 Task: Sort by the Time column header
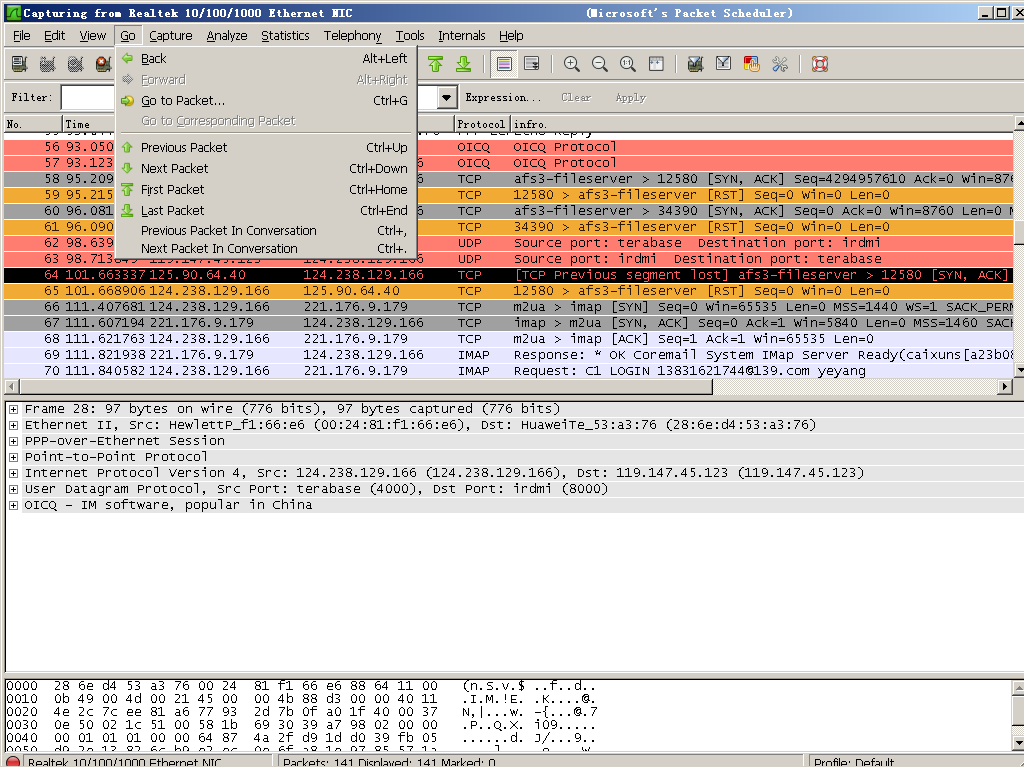point(89,124)
